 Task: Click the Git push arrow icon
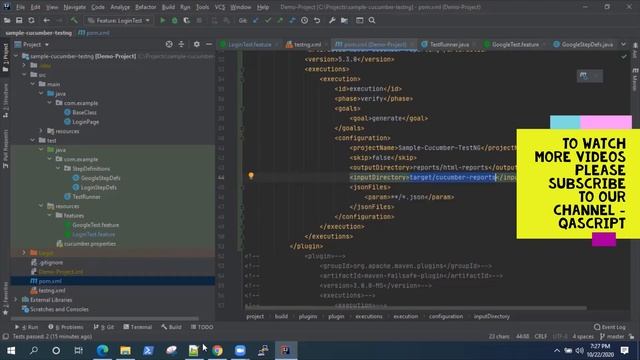tap(280, 20)
